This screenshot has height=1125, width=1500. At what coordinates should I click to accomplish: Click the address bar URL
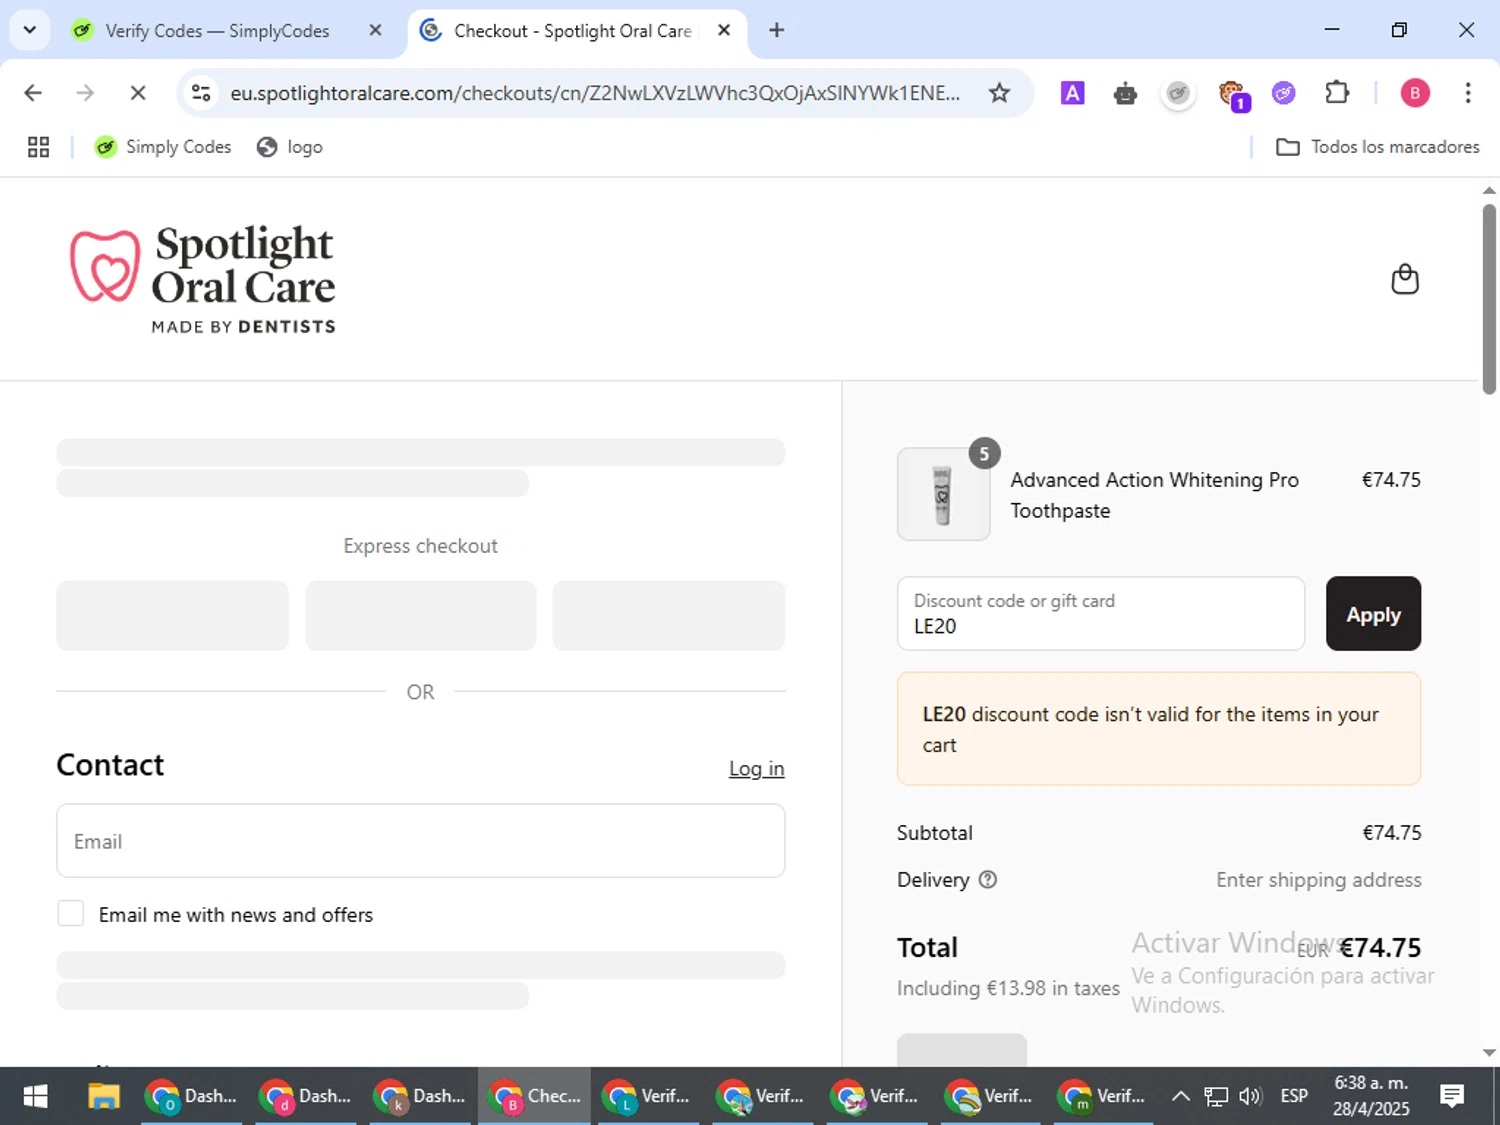(595, 93)
